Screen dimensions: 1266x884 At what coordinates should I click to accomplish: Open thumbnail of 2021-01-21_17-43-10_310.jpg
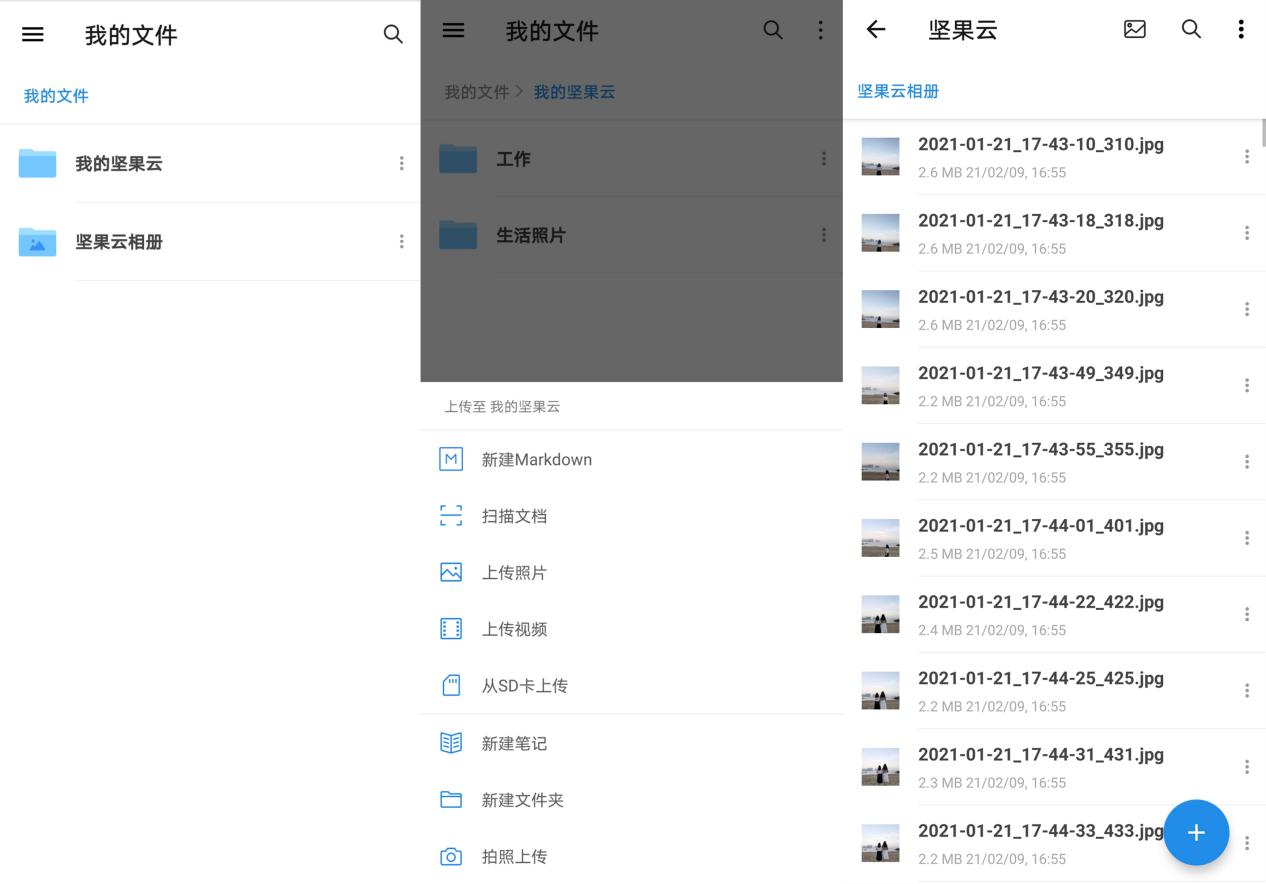880,157
